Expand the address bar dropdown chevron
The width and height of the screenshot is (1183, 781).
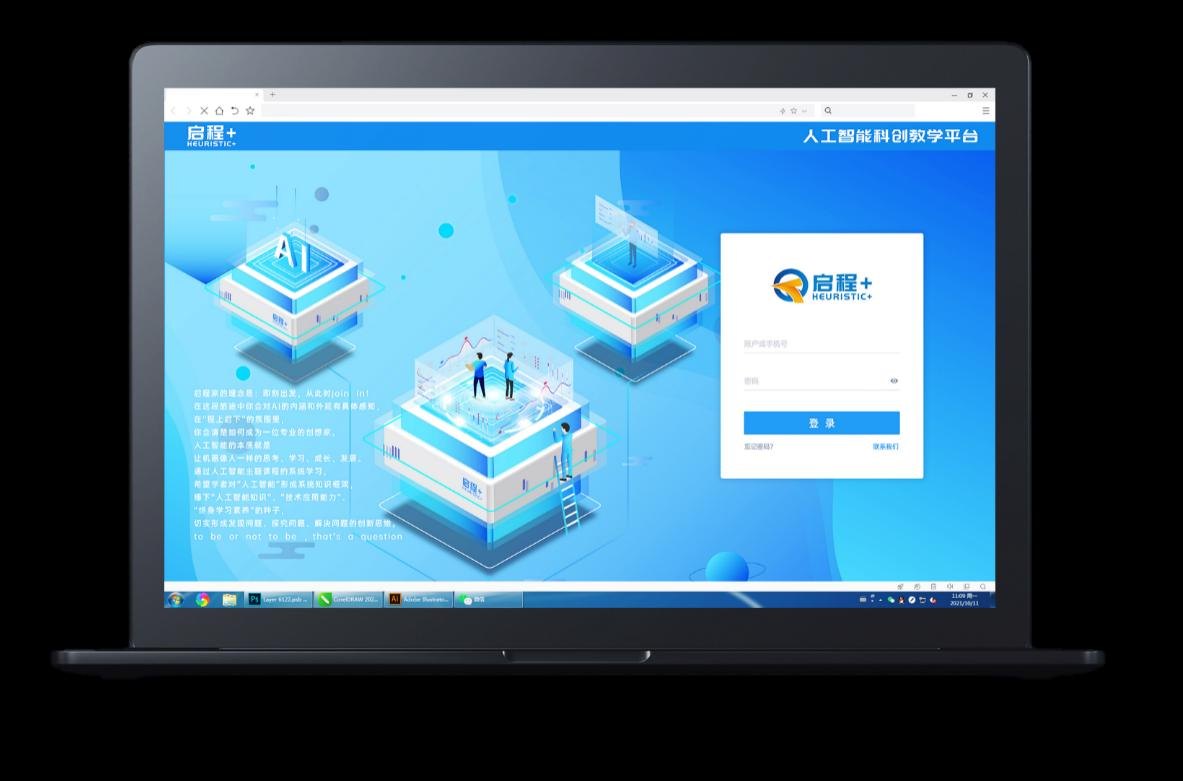coord(804,111)
